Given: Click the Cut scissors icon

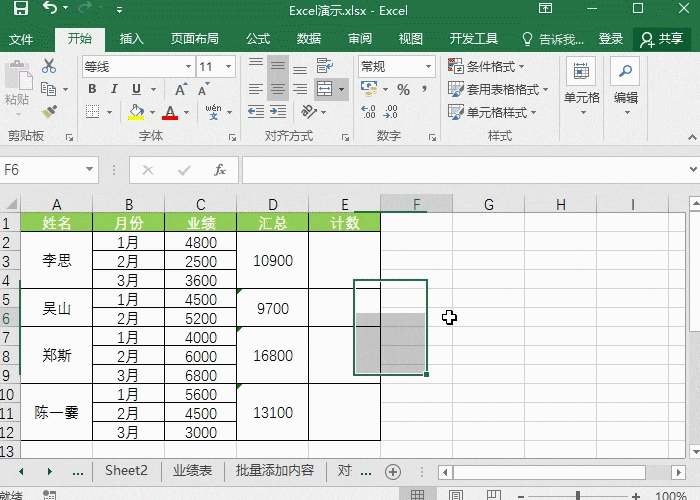Looking at the screenshot, I should coord(49,66).
